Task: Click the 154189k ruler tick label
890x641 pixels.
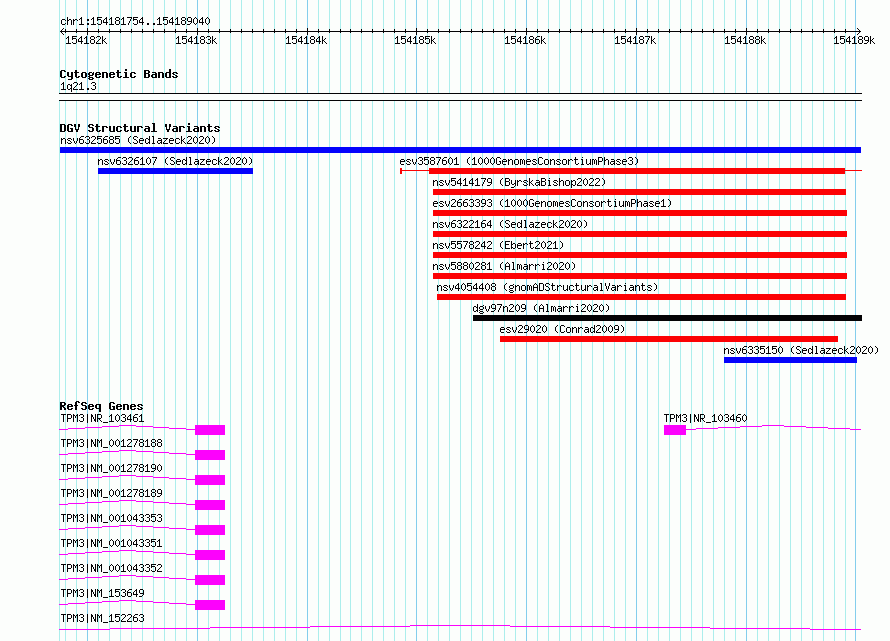Action: tap(854, 40)
